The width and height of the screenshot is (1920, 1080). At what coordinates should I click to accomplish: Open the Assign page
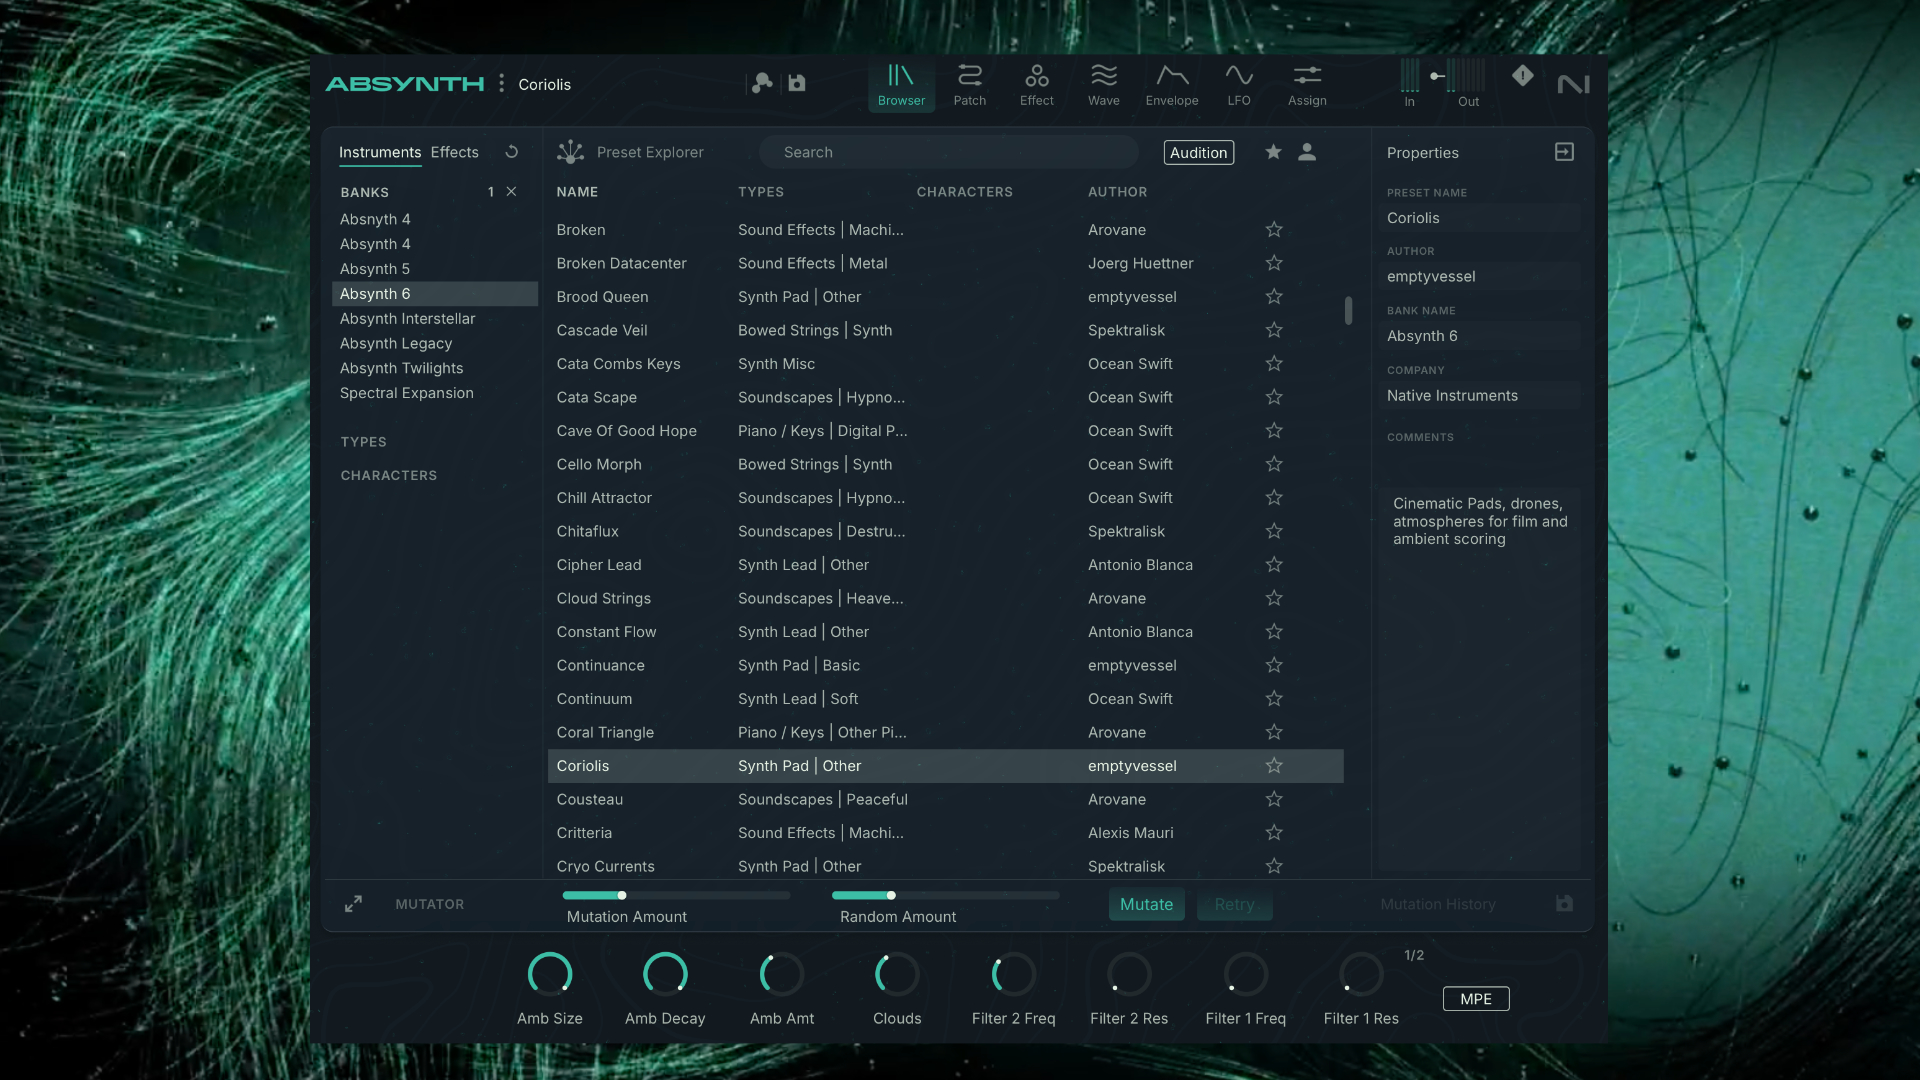coord(1307,84)
